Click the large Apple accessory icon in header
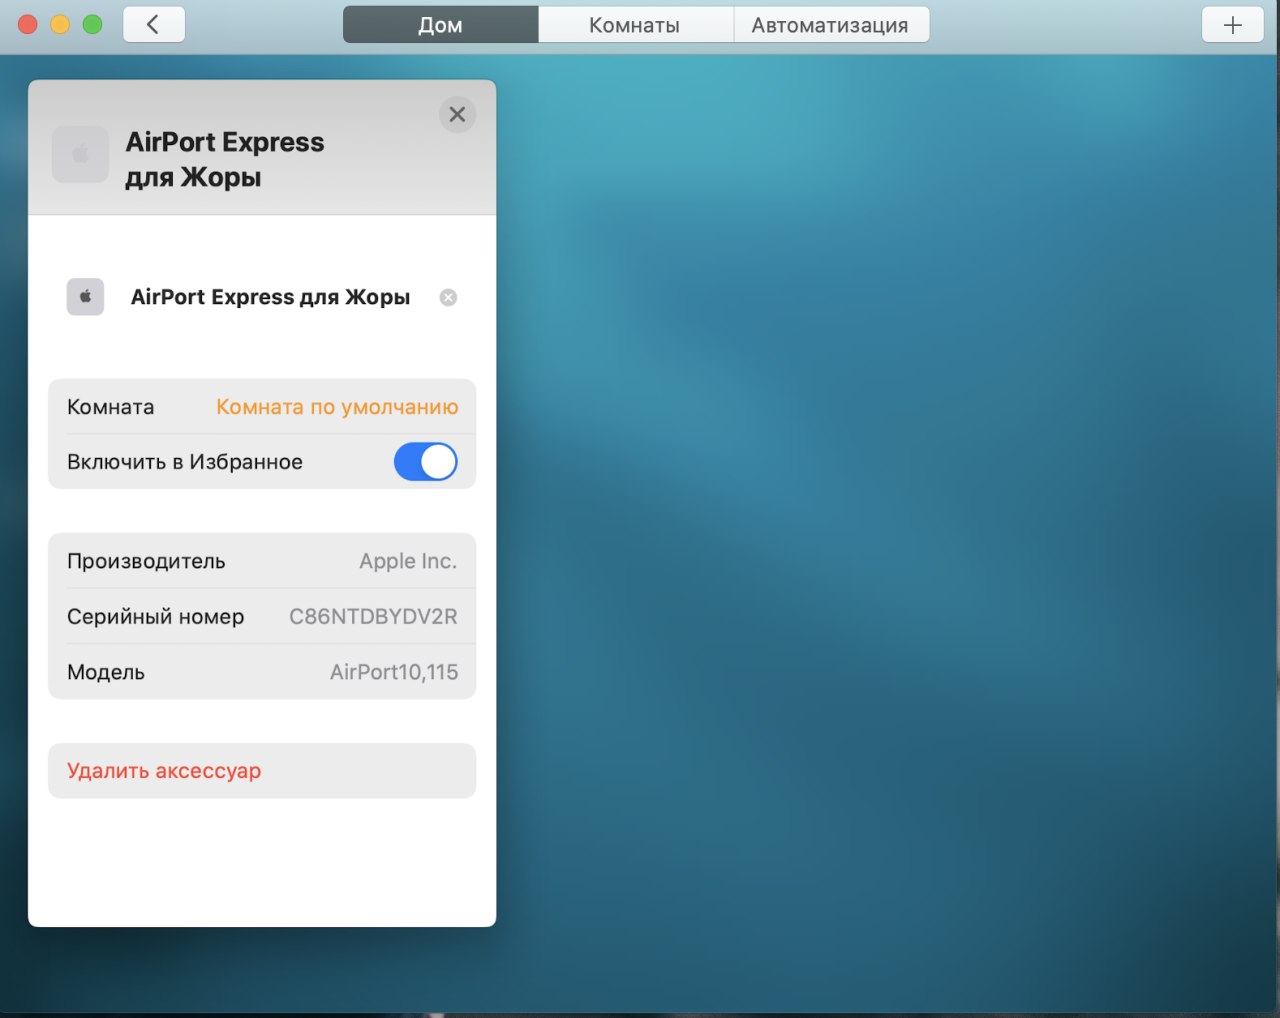This screenshot has width=1280, height=1018. point(80,154)
